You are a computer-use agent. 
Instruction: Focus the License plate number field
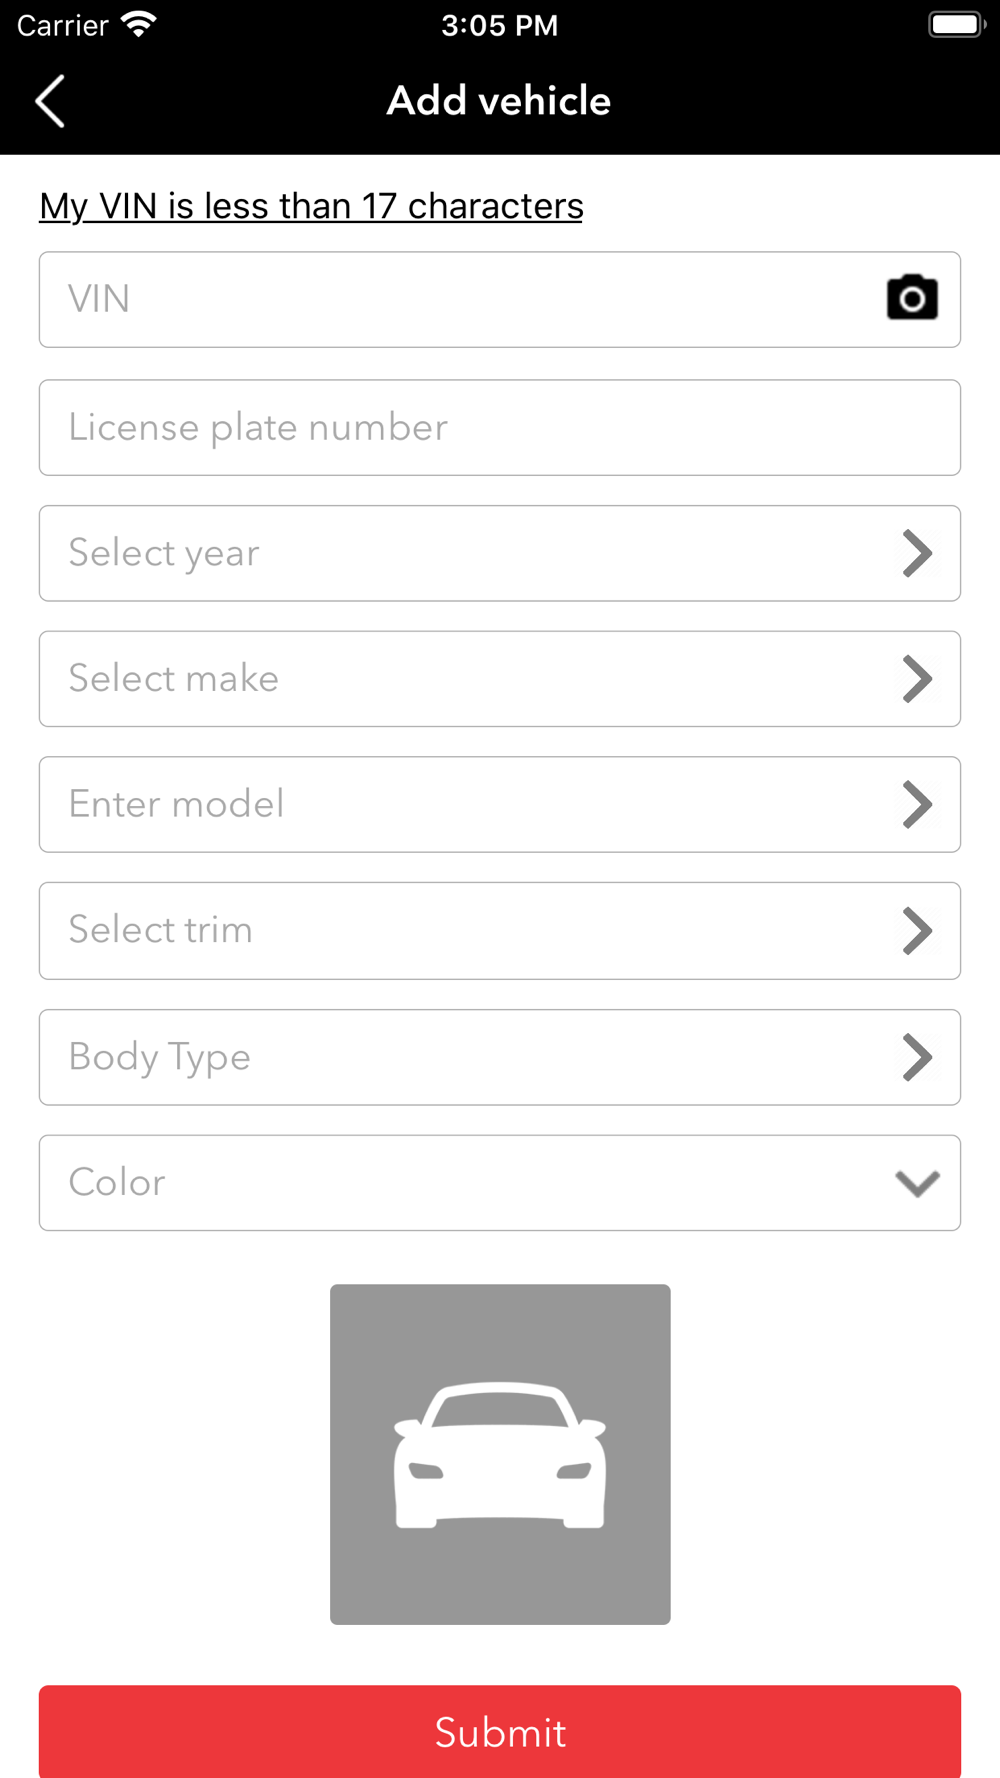500,428
